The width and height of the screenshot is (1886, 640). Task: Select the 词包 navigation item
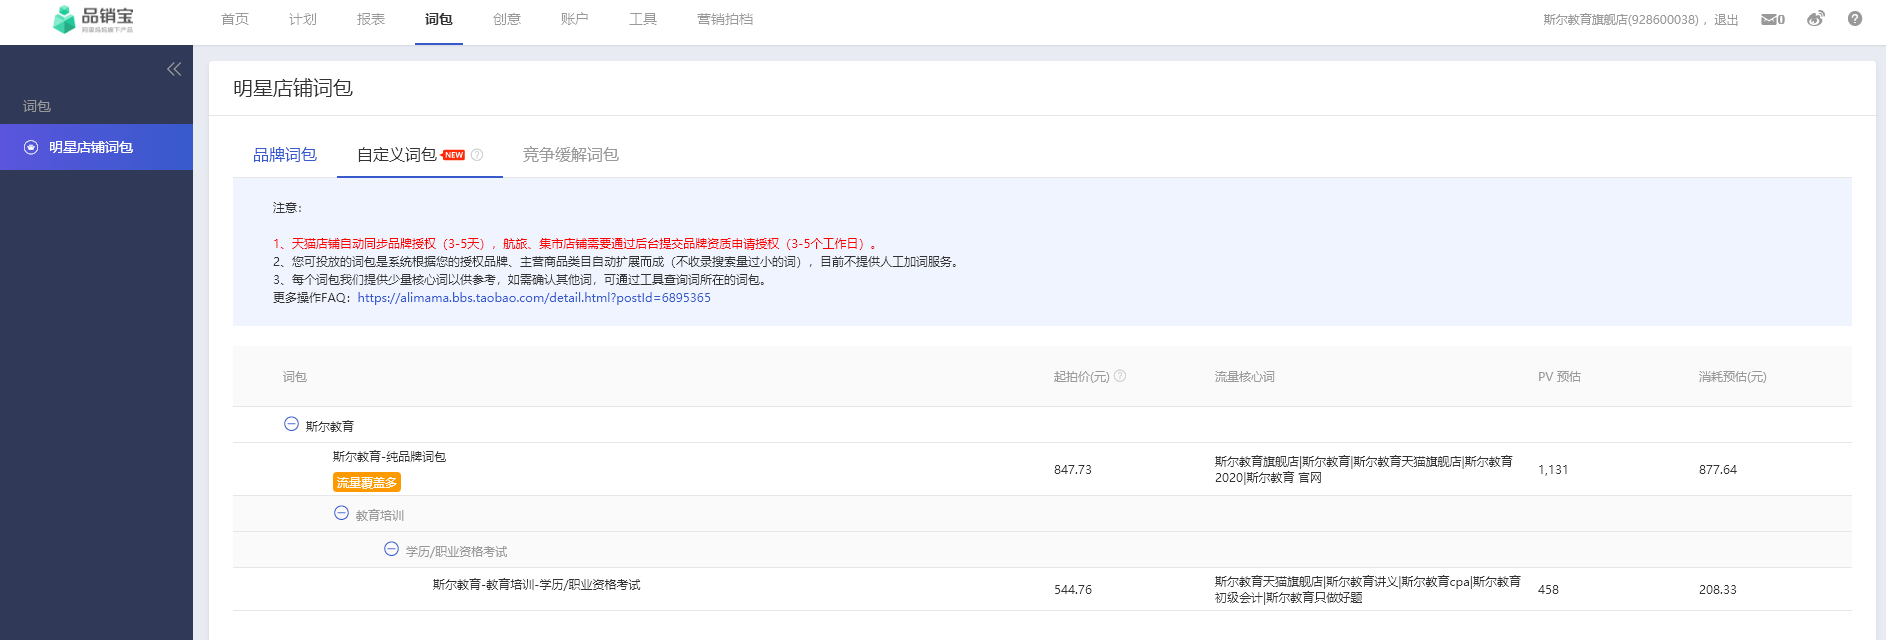click(439, 19)
